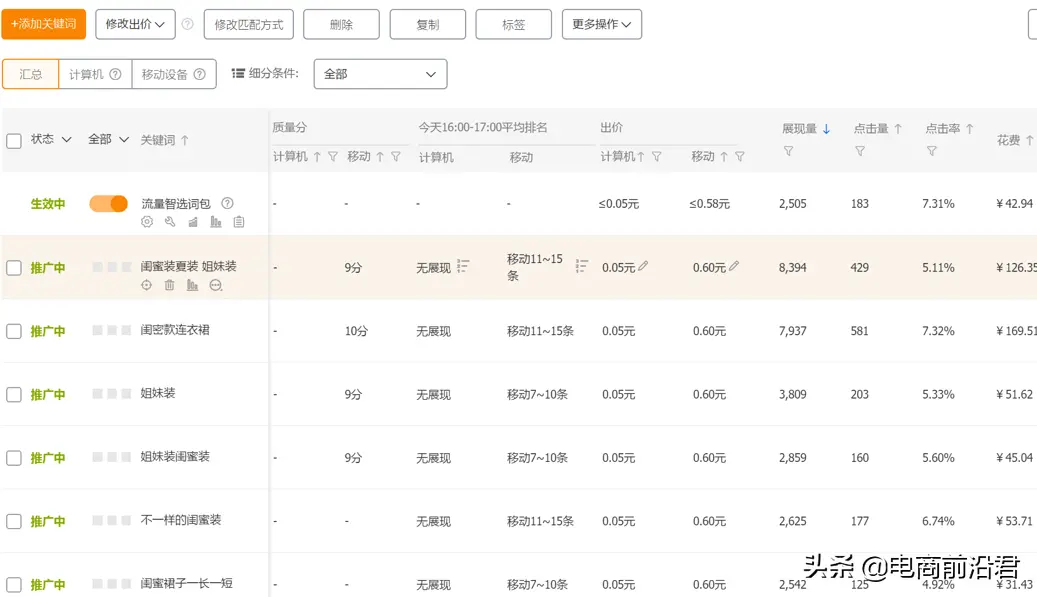Check select-all checkbox in table header
Screen dimensions: 1037x597
coord(14,140)
